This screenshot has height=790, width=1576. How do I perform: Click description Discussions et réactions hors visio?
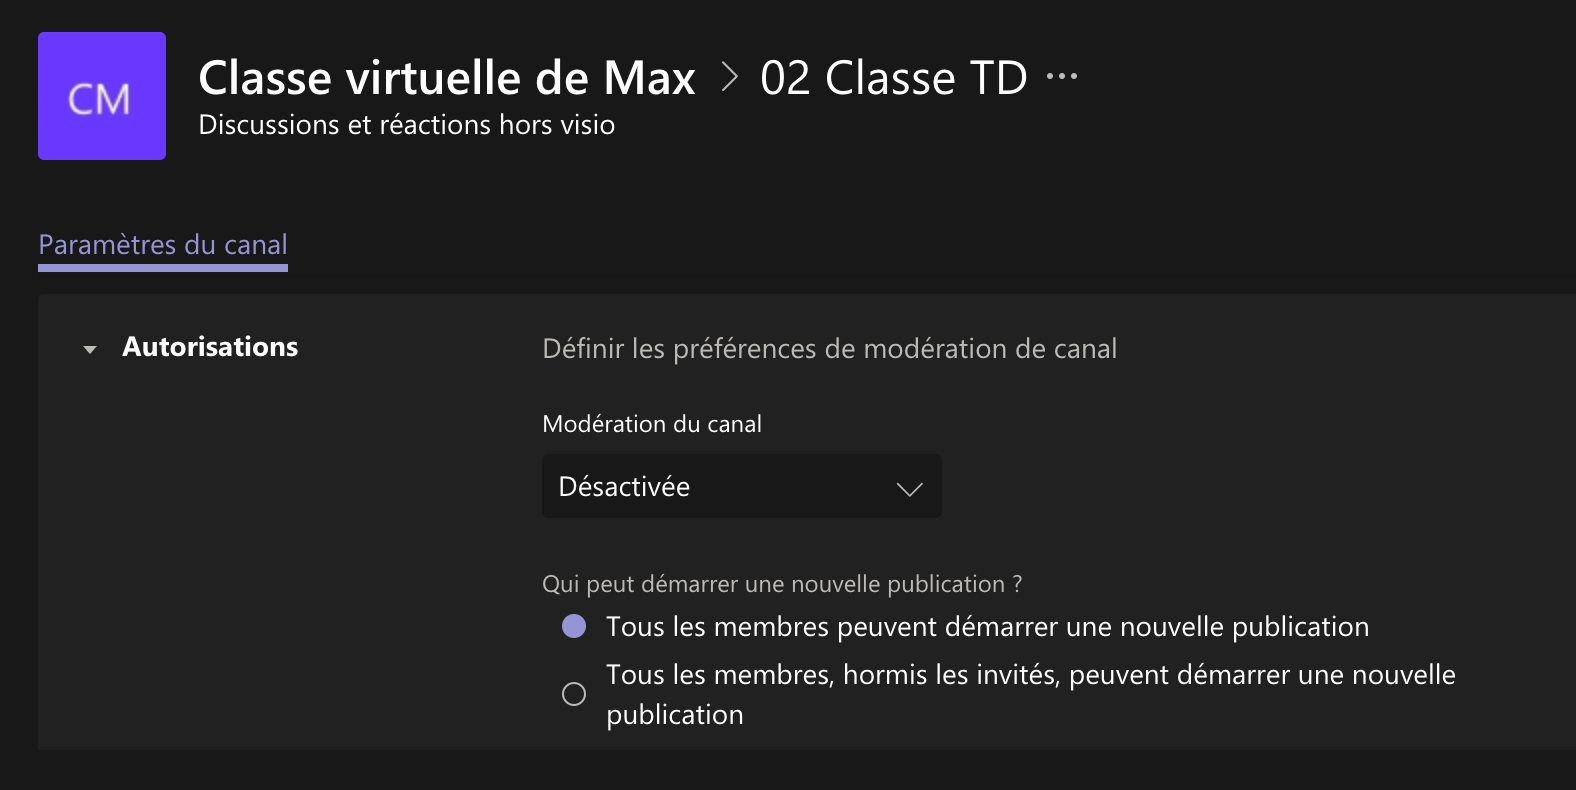(x=407, y=125)
